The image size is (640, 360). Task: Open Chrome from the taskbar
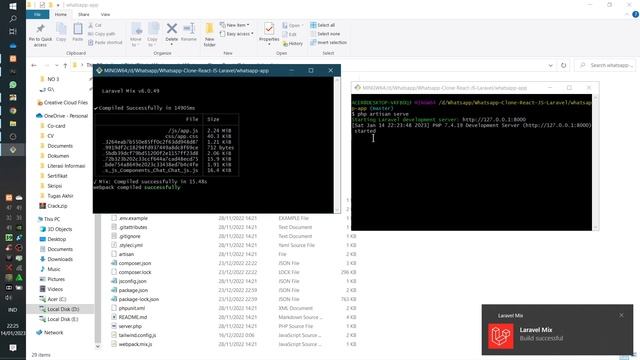tap(13, 111)
